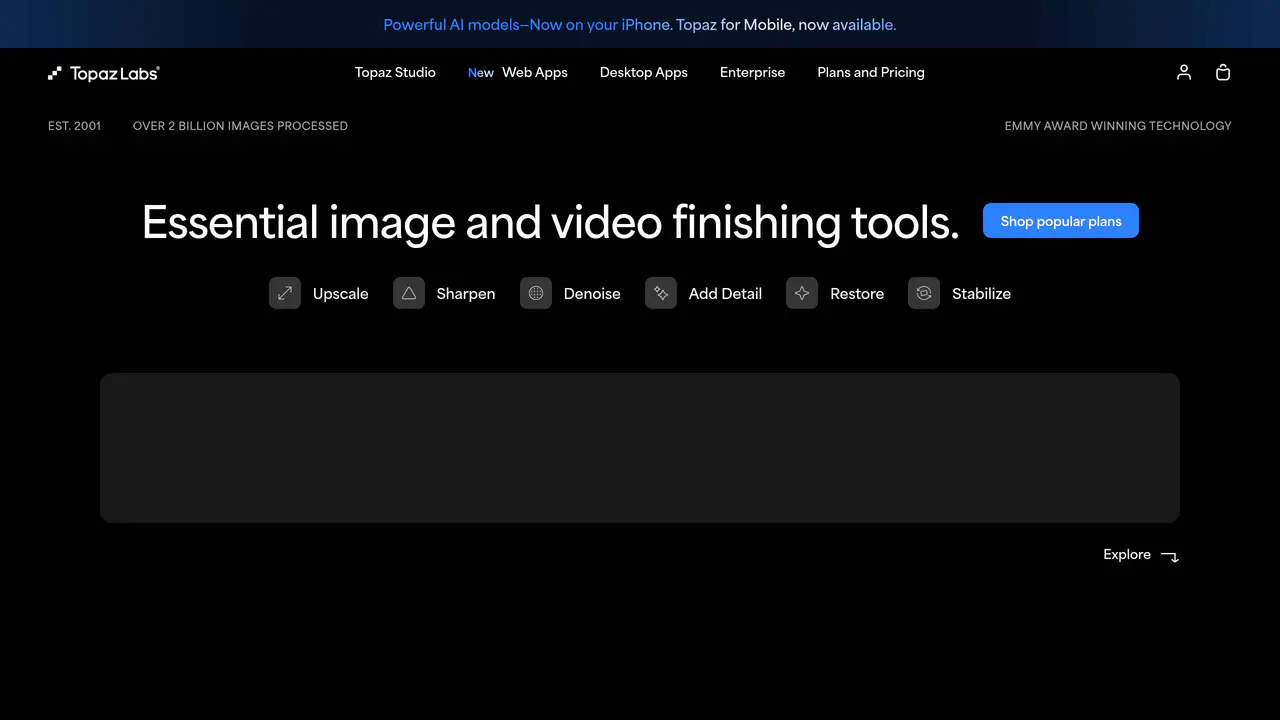Viewport: 1280px width, 720px height.
Task: Click the Explore link text
Action: pyautogui.click(x=1127, y=554)
